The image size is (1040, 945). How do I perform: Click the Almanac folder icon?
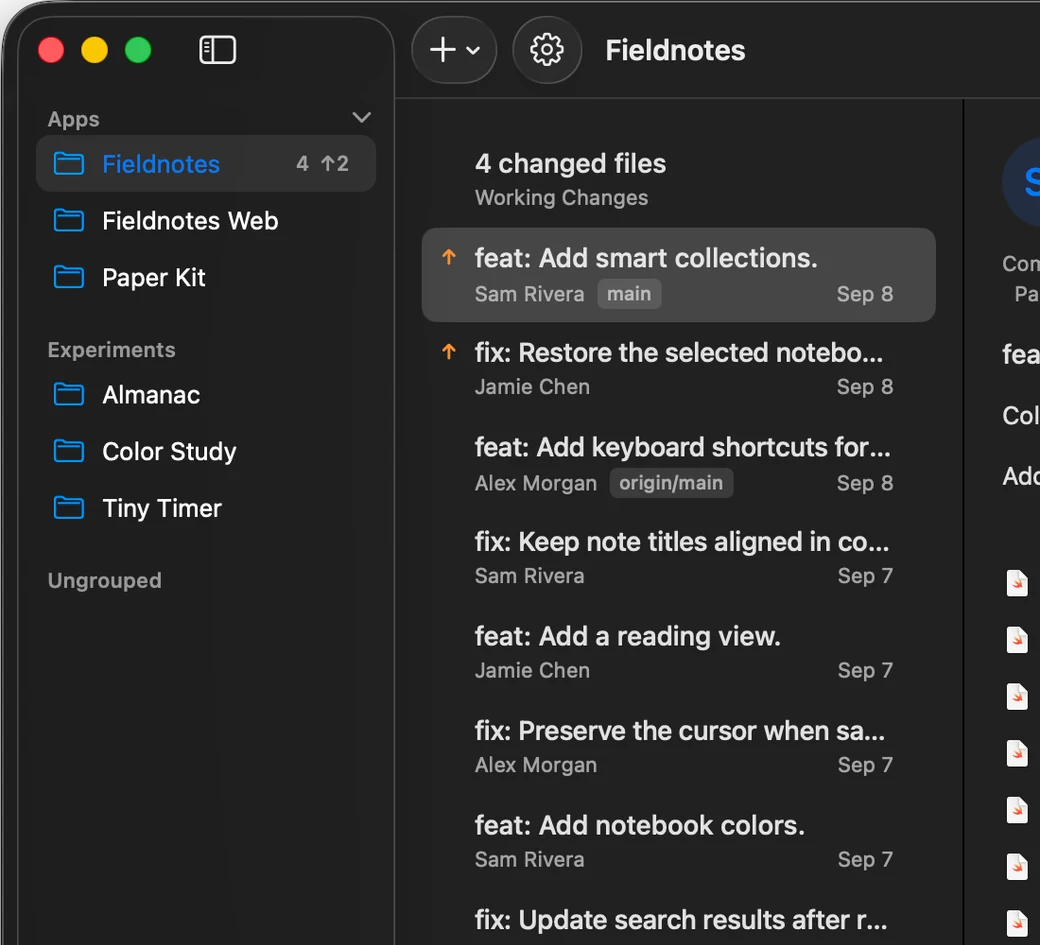(69, 395)
